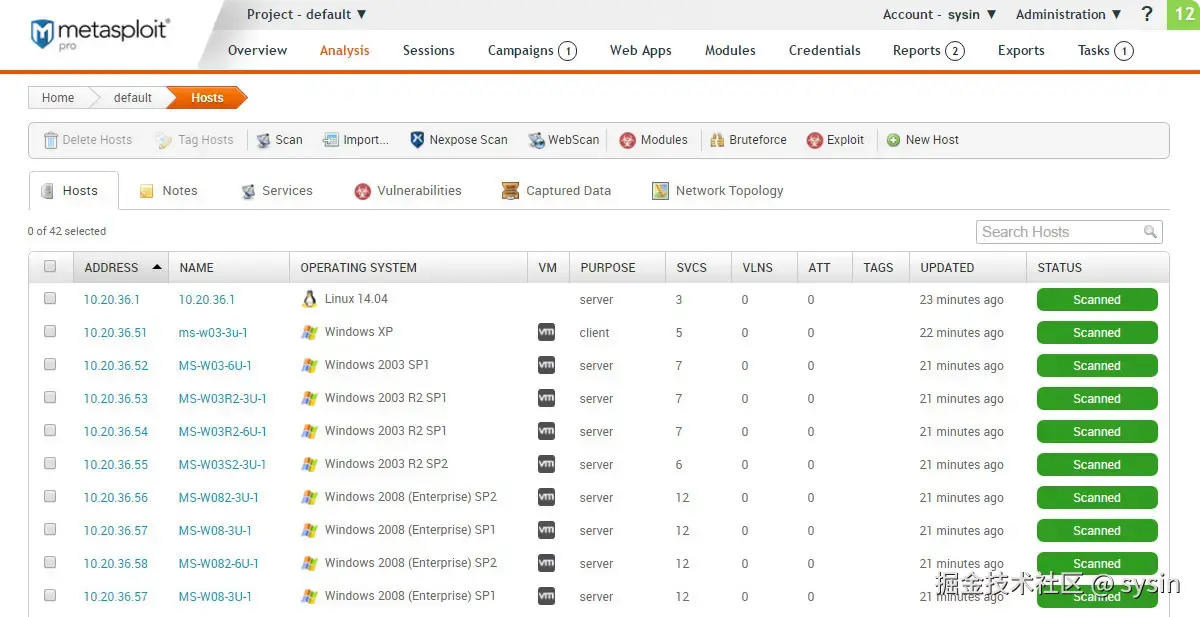Go to the Sessions menu

click(x=429, y=50)
